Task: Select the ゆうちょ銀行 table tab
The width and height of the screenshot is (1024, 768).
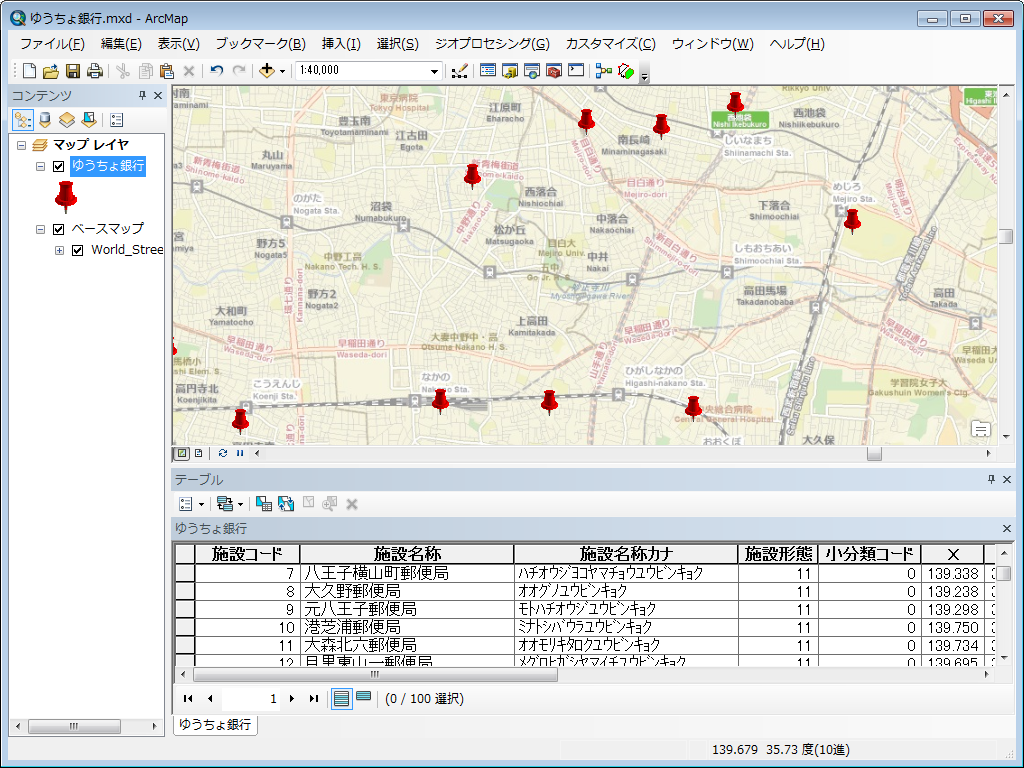Action: (215, 724)
